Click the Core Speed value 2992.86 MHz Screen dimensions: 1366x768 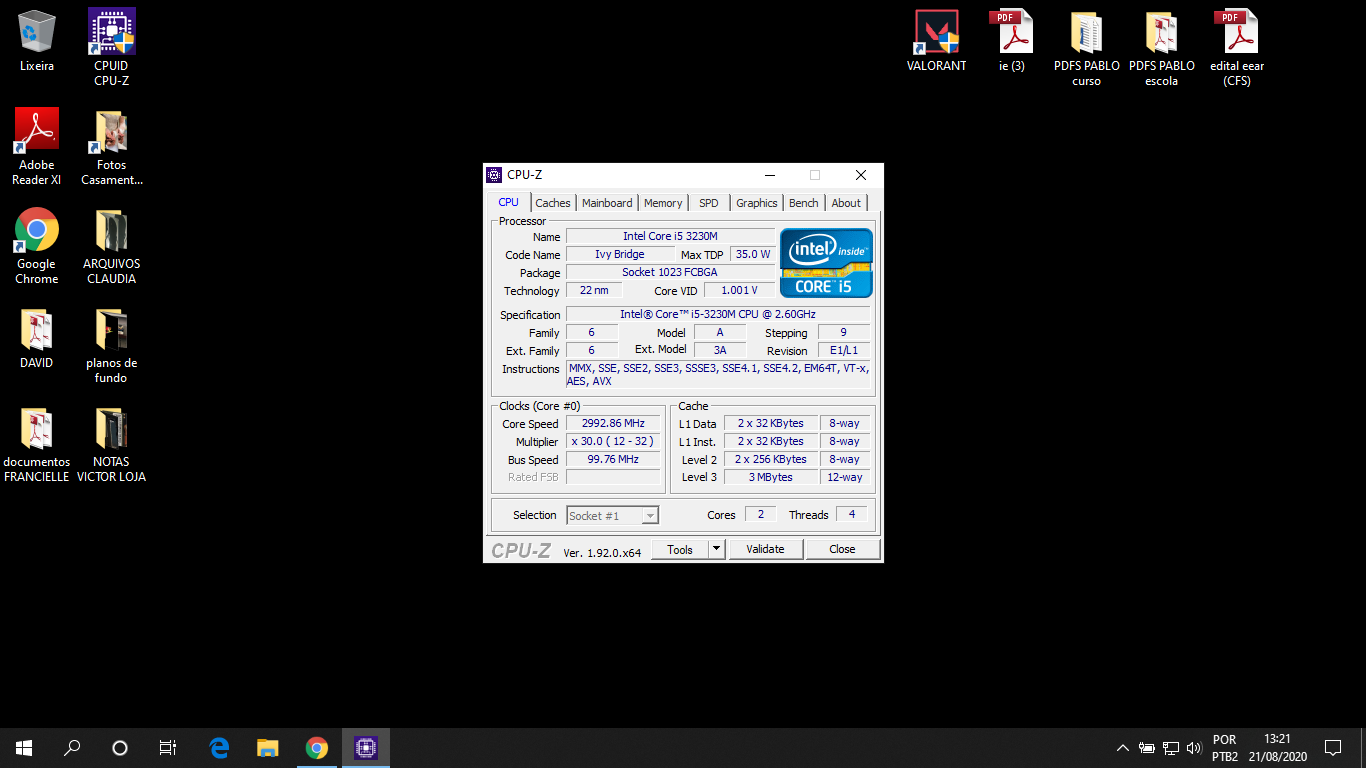(x=613, y=423)
